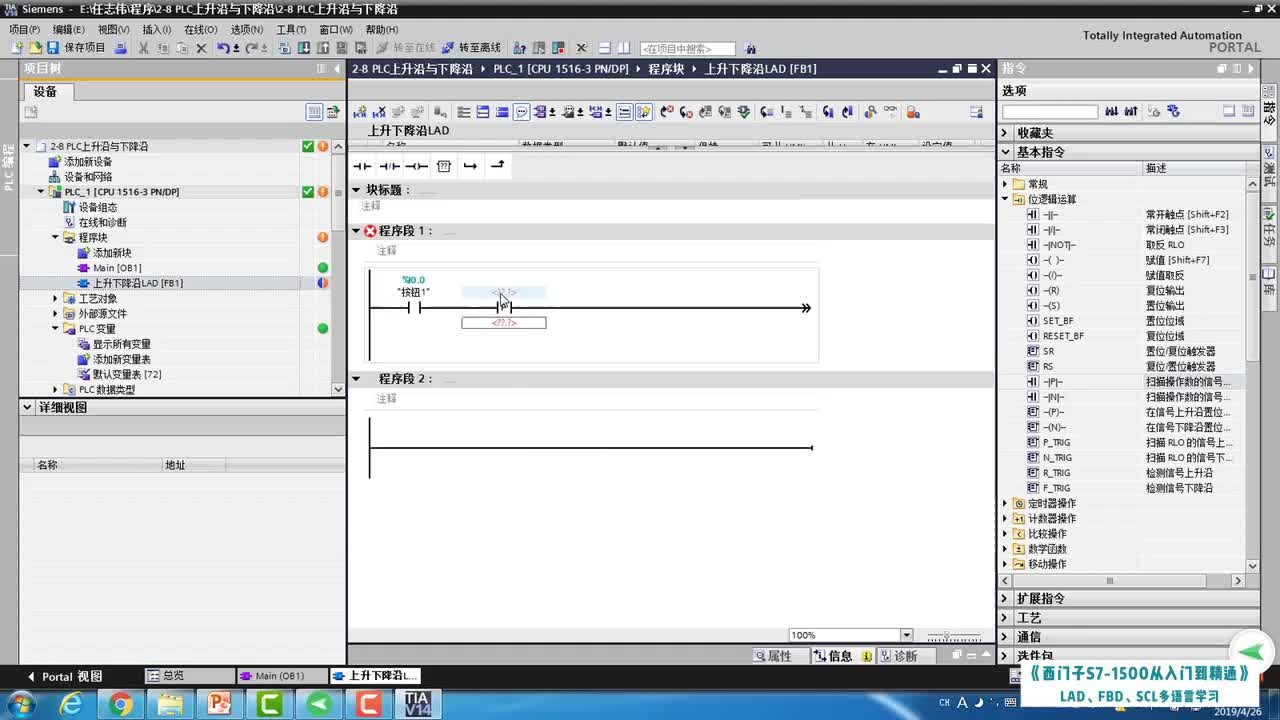Select the SR set/reset flip-flop instruction
The image size is (1280, 720).
pos(1048,351)
